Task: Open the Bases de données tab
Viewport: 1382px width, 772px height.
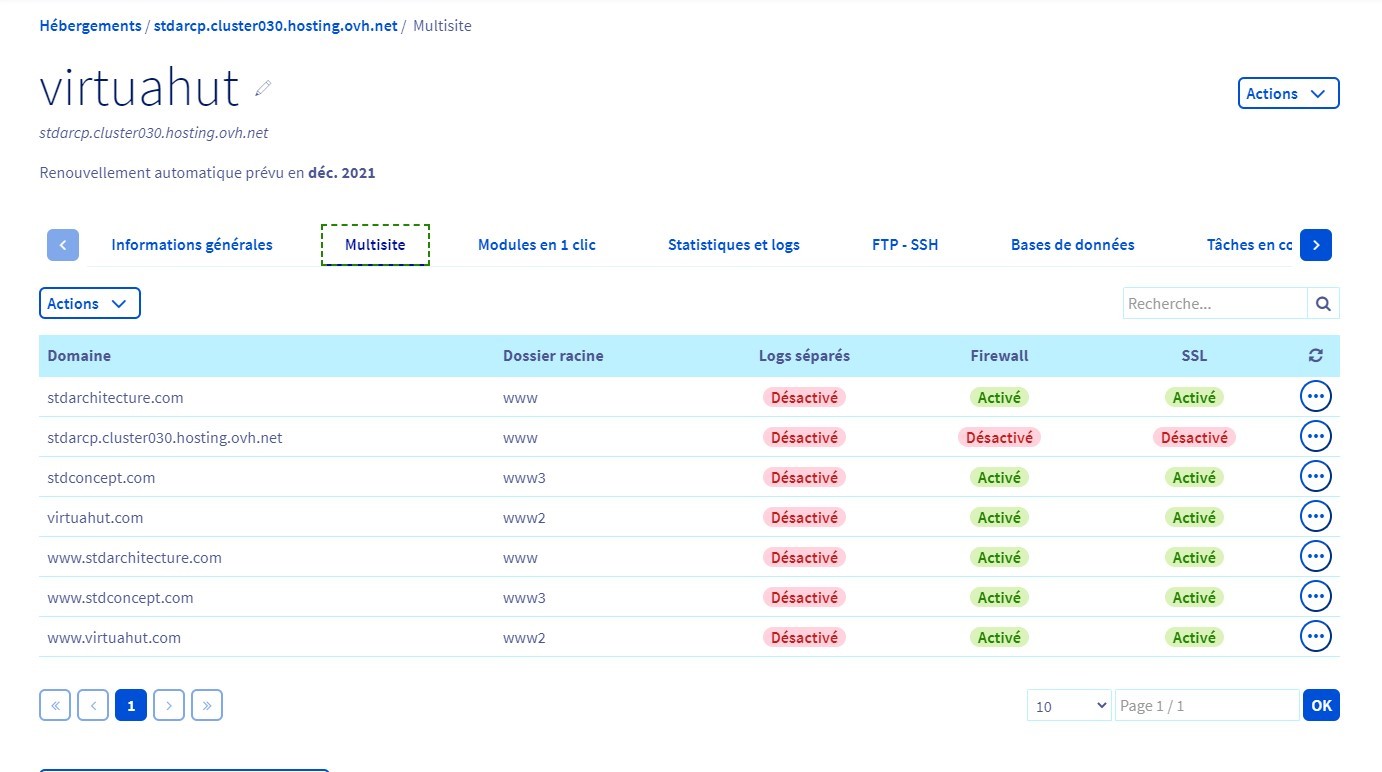Action: click(x=1072, y=245)
